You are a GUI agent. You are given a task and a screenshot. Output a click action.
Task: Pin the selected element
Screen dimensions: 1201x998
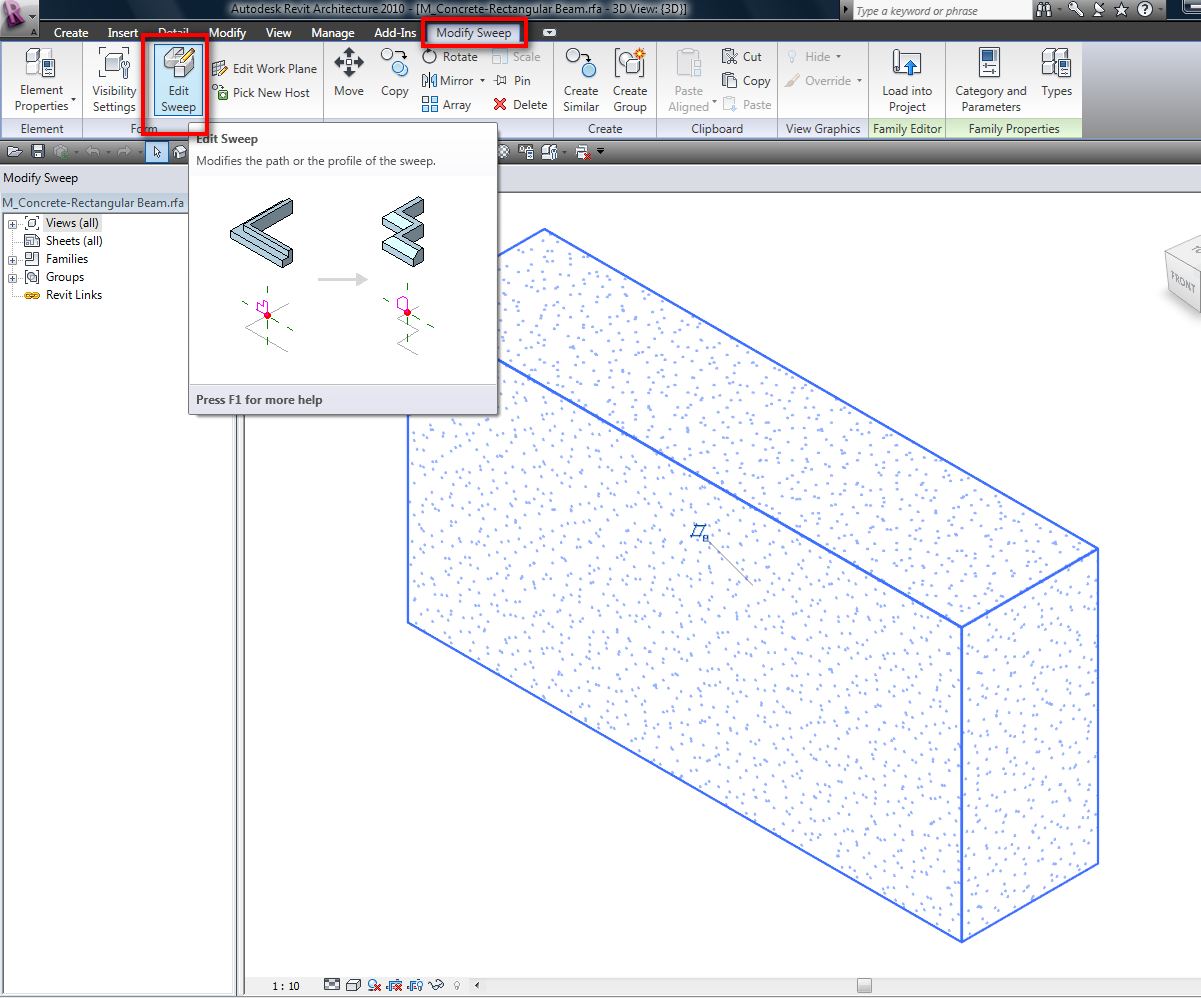pyautogui.click(x=512, y=81)
